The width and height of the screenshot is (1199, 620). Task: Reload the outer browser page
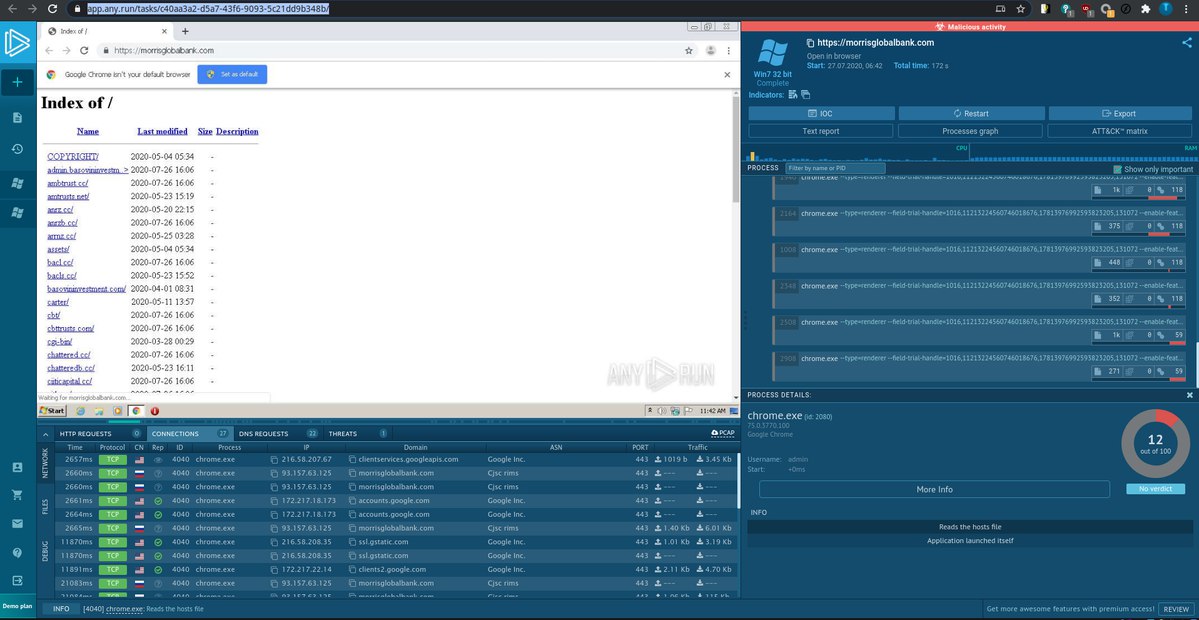coord(52,9)
